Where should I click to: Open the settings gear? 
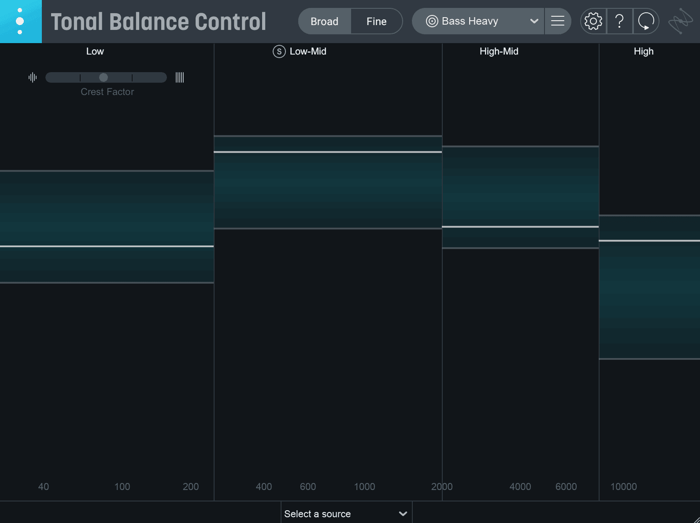coord(593,21)
